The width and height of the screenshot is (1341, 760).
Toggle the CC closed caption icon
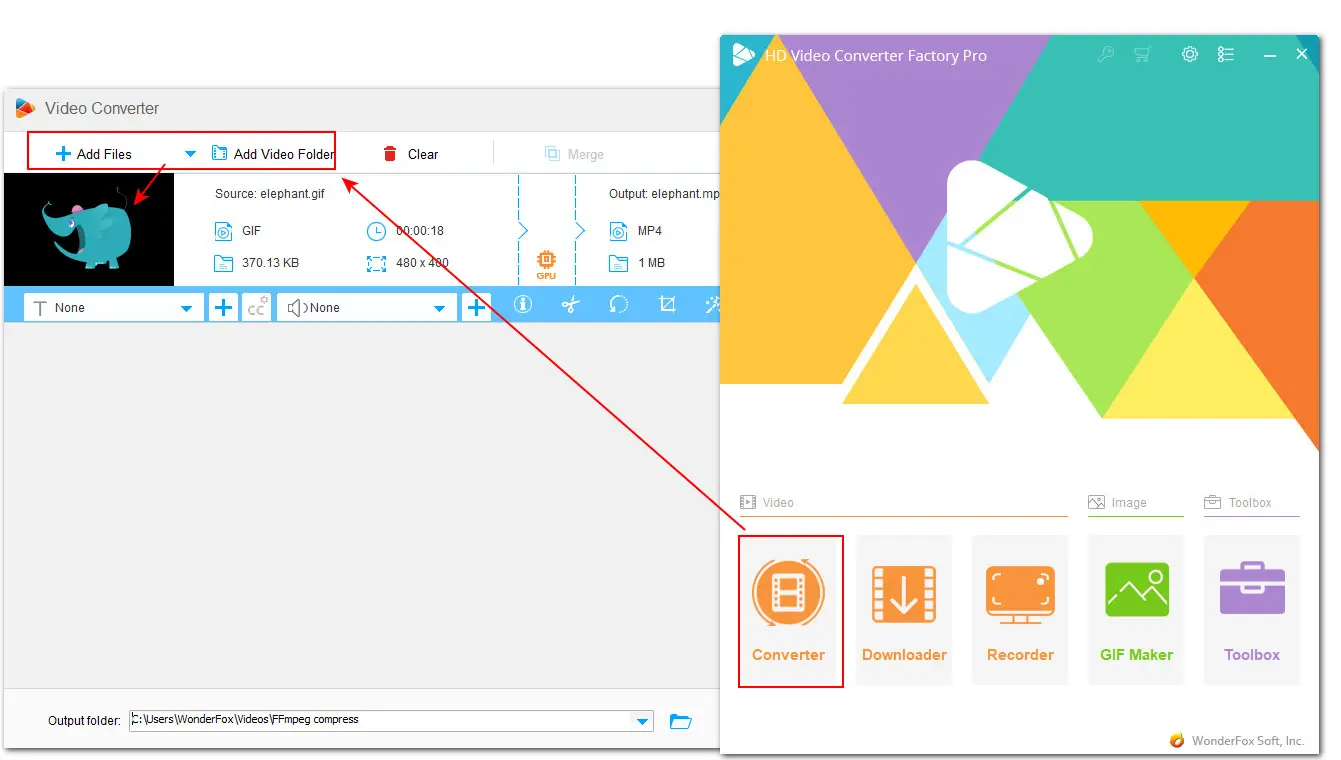[257, 307]
